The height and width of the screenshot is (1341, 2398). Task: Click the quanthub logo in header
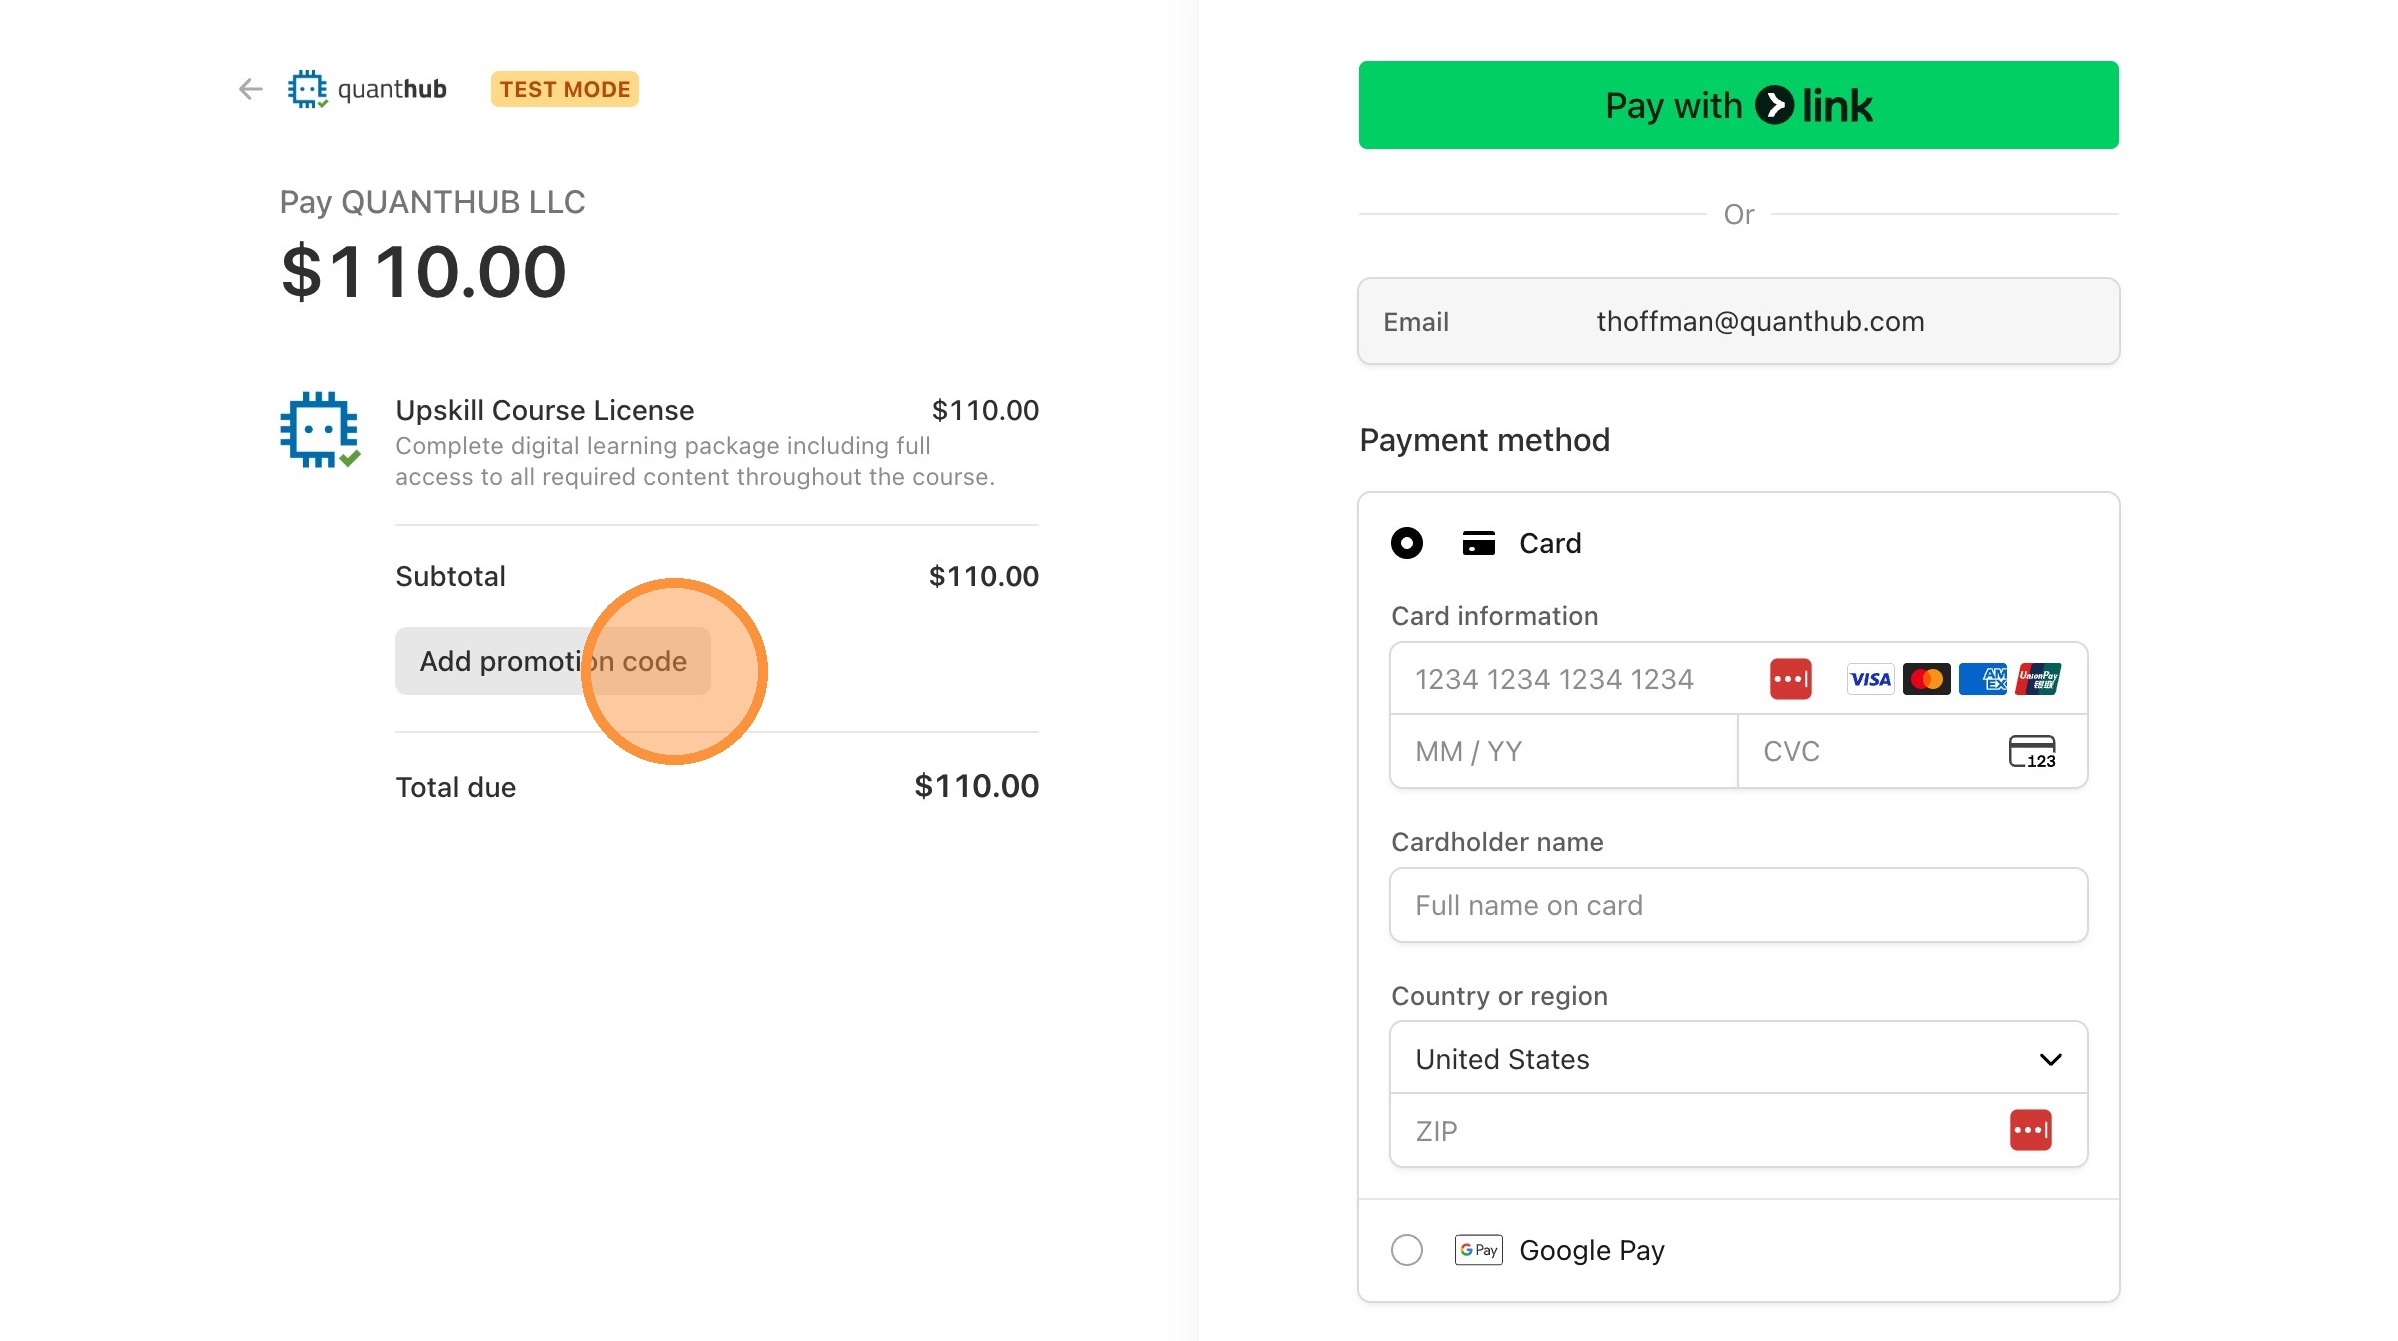click(x=367, y=89)
